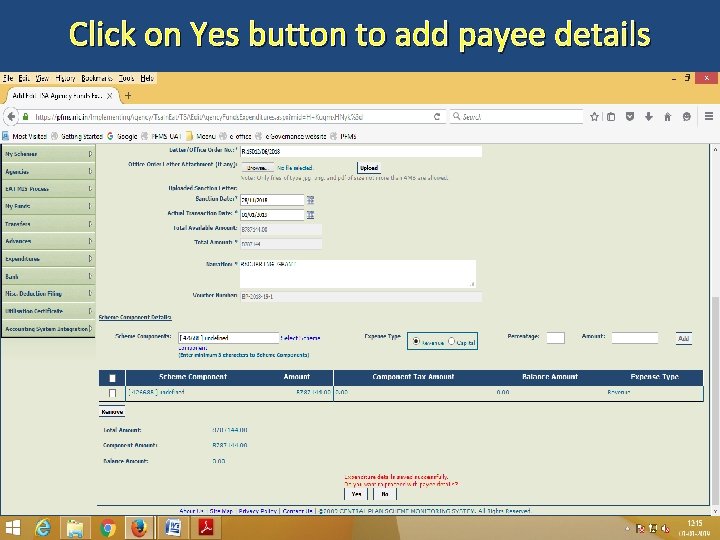Open downloads arrow icon
The image size is (720, 540).
click(x=649, y=117)
